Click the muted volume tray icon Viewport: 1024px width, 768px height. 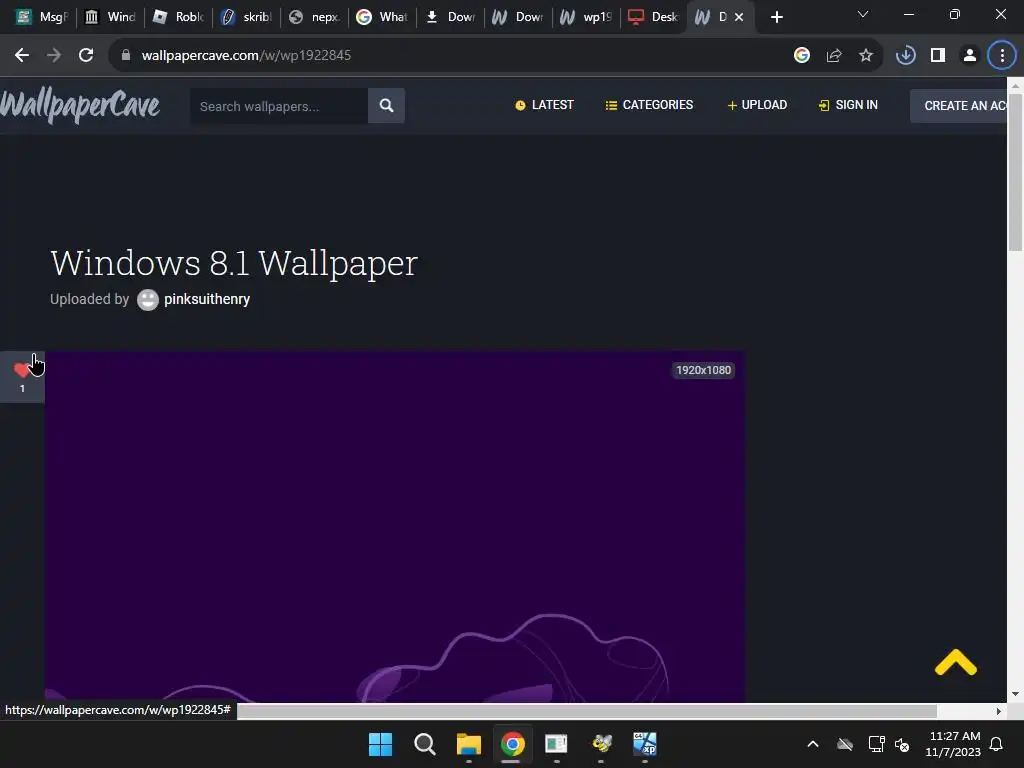click(x=902, y=744)
